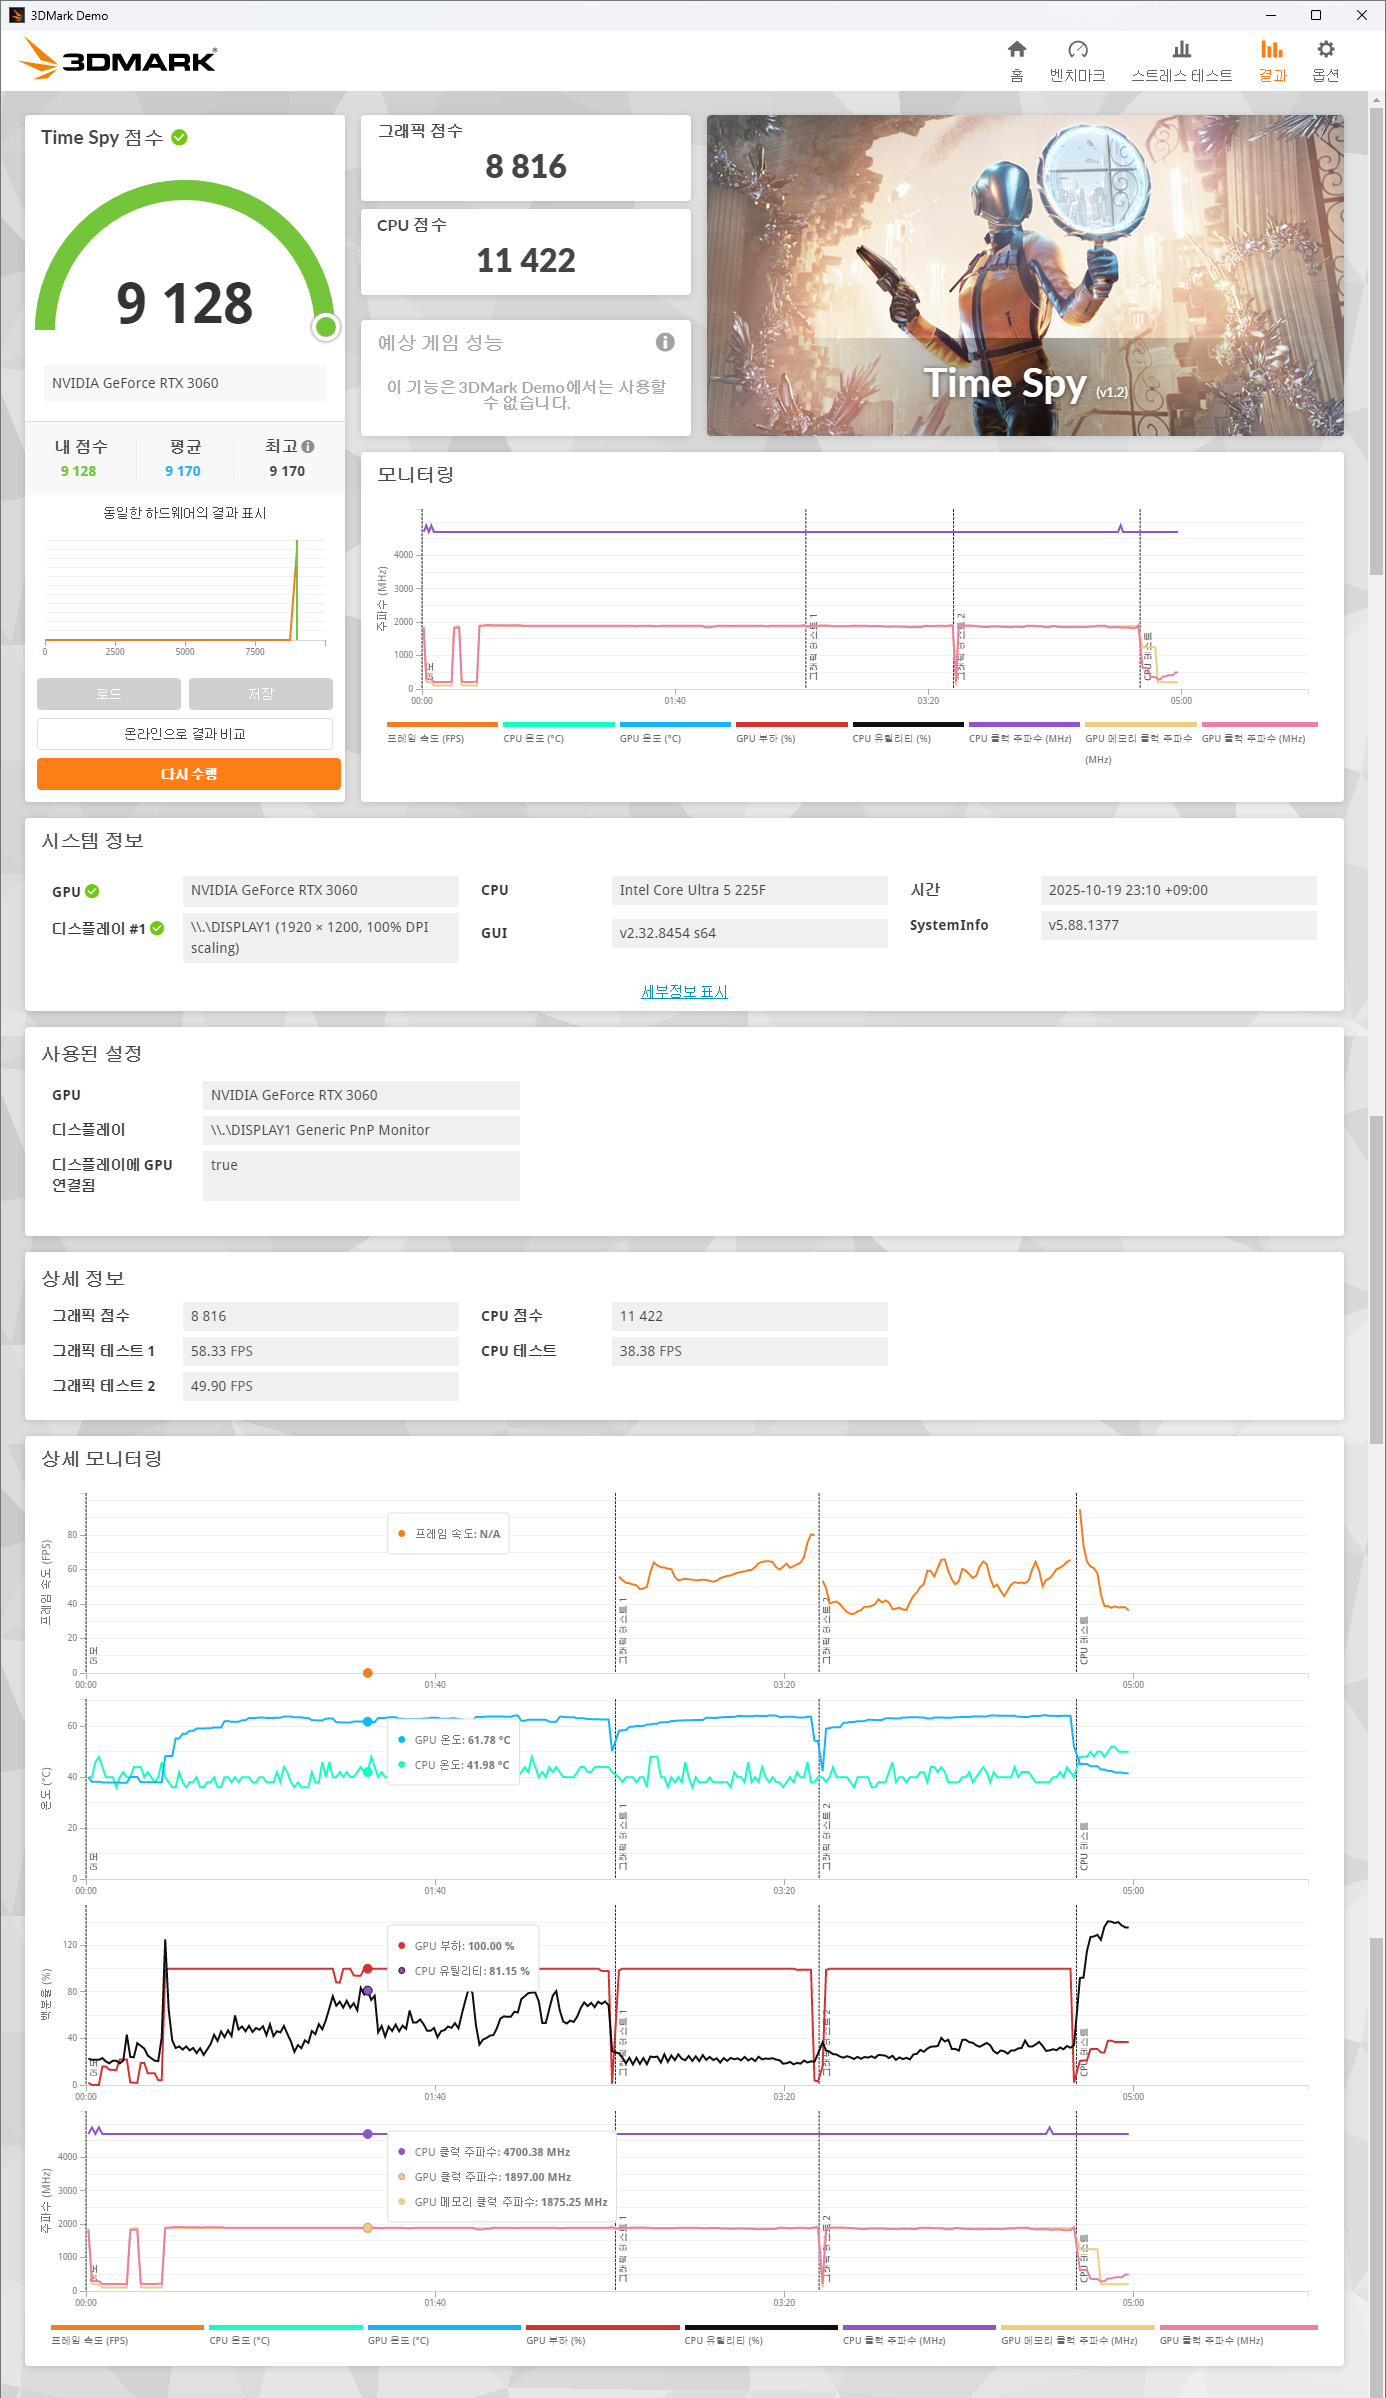Click info icon in 예상 게임 성능 panel
The height and width of the screenshot is (2398, 1386).
coord(665,342)
